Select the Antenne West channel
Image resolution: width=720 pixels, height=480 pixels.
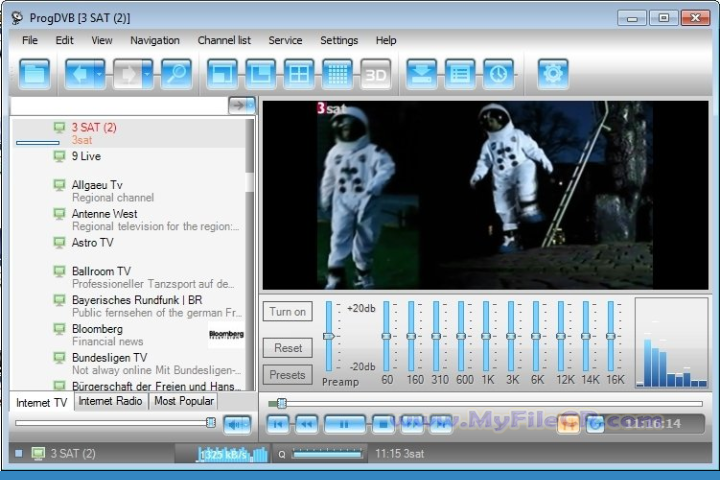pos(129,220)
